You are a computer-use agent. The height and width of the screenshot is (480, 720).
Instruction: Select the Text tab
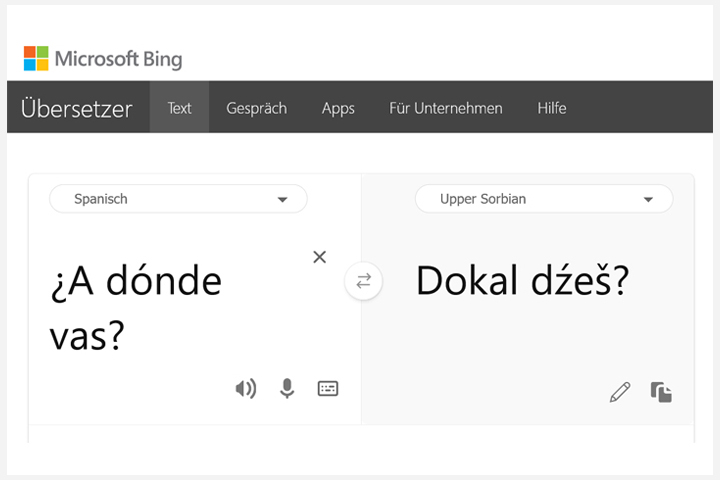click(x=179, y=108)
